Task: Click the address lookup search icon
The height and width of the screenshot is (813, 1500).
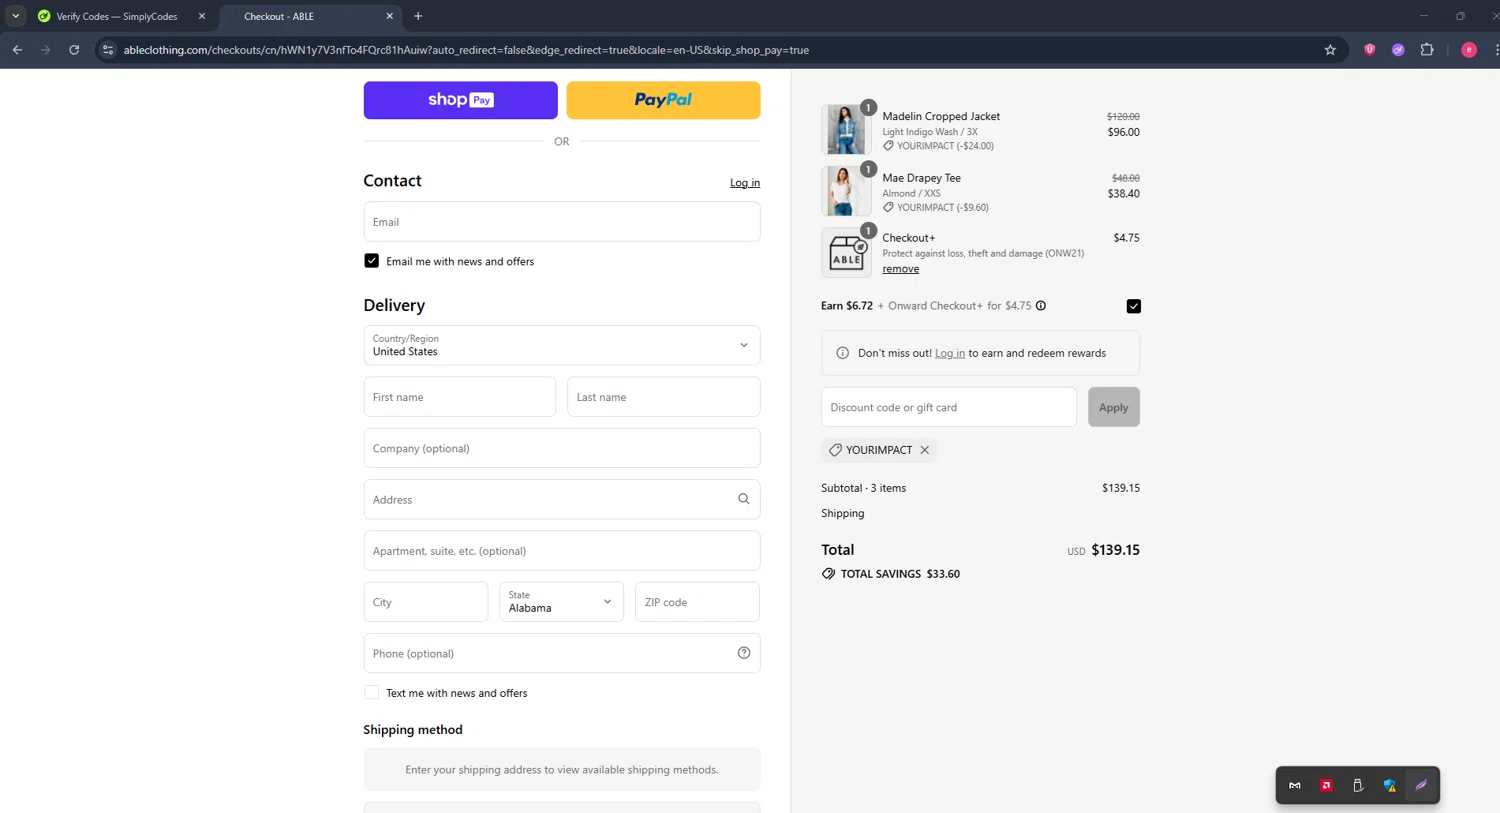Action: (x=744, y=499)
